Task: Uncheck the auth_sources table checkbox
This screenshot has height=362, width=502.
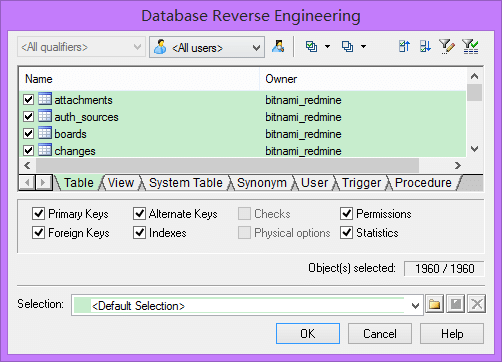Action: tap(29, 117)
